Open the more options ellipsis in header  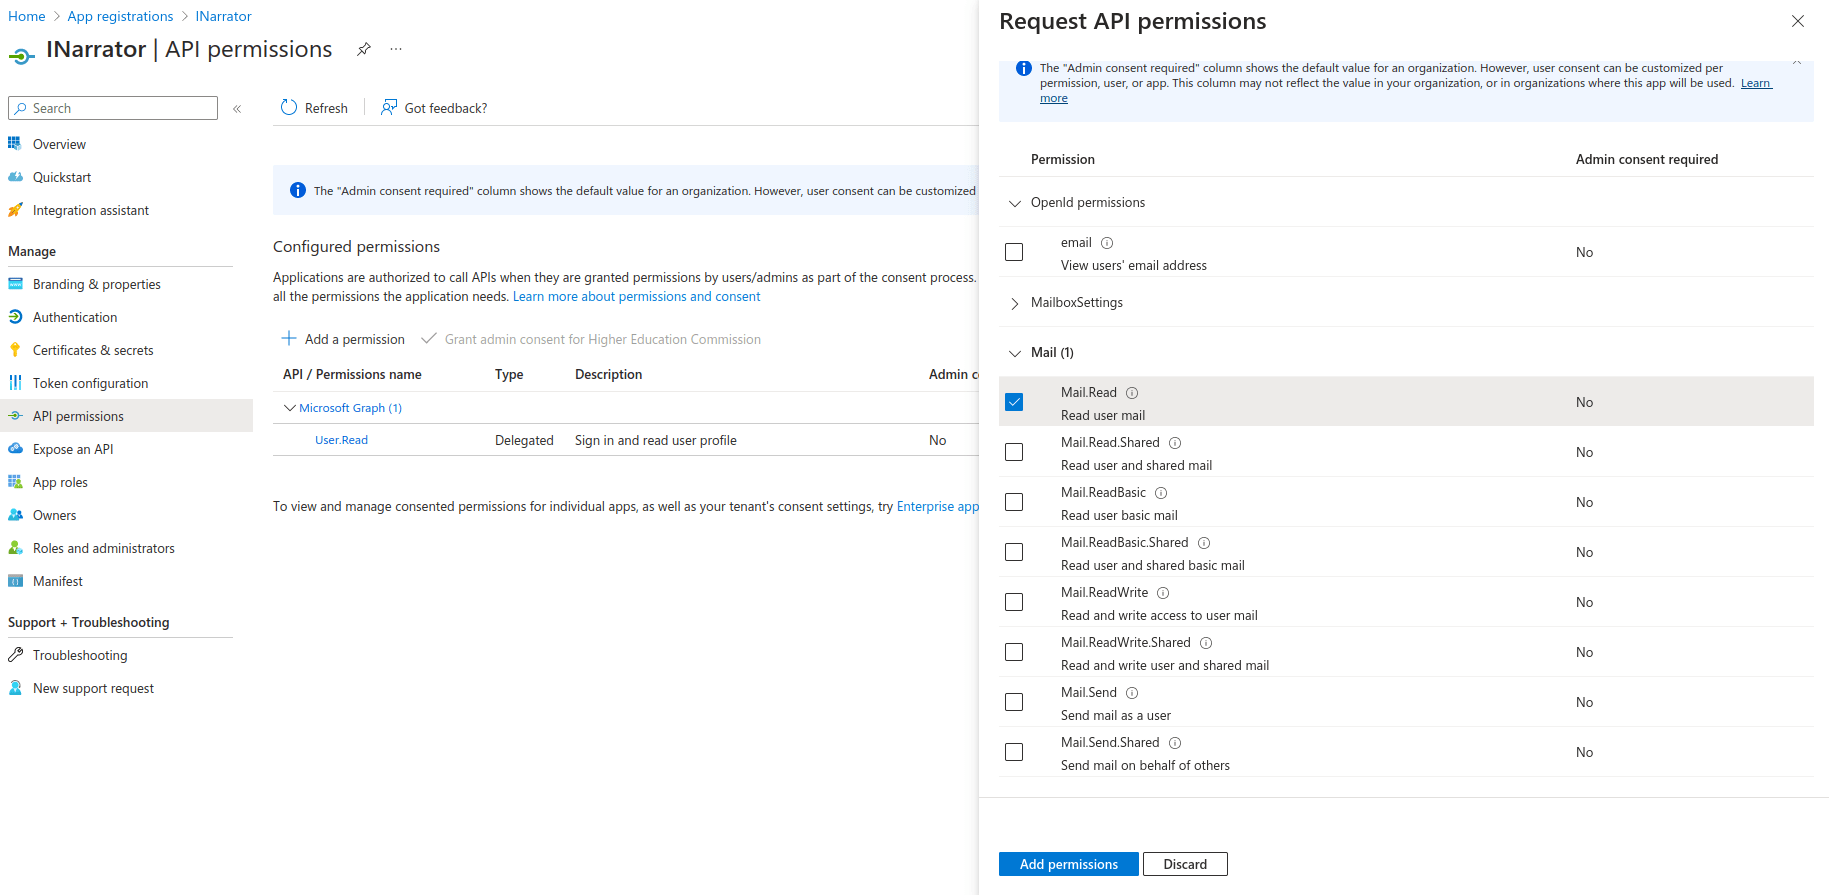pos(396,49)
